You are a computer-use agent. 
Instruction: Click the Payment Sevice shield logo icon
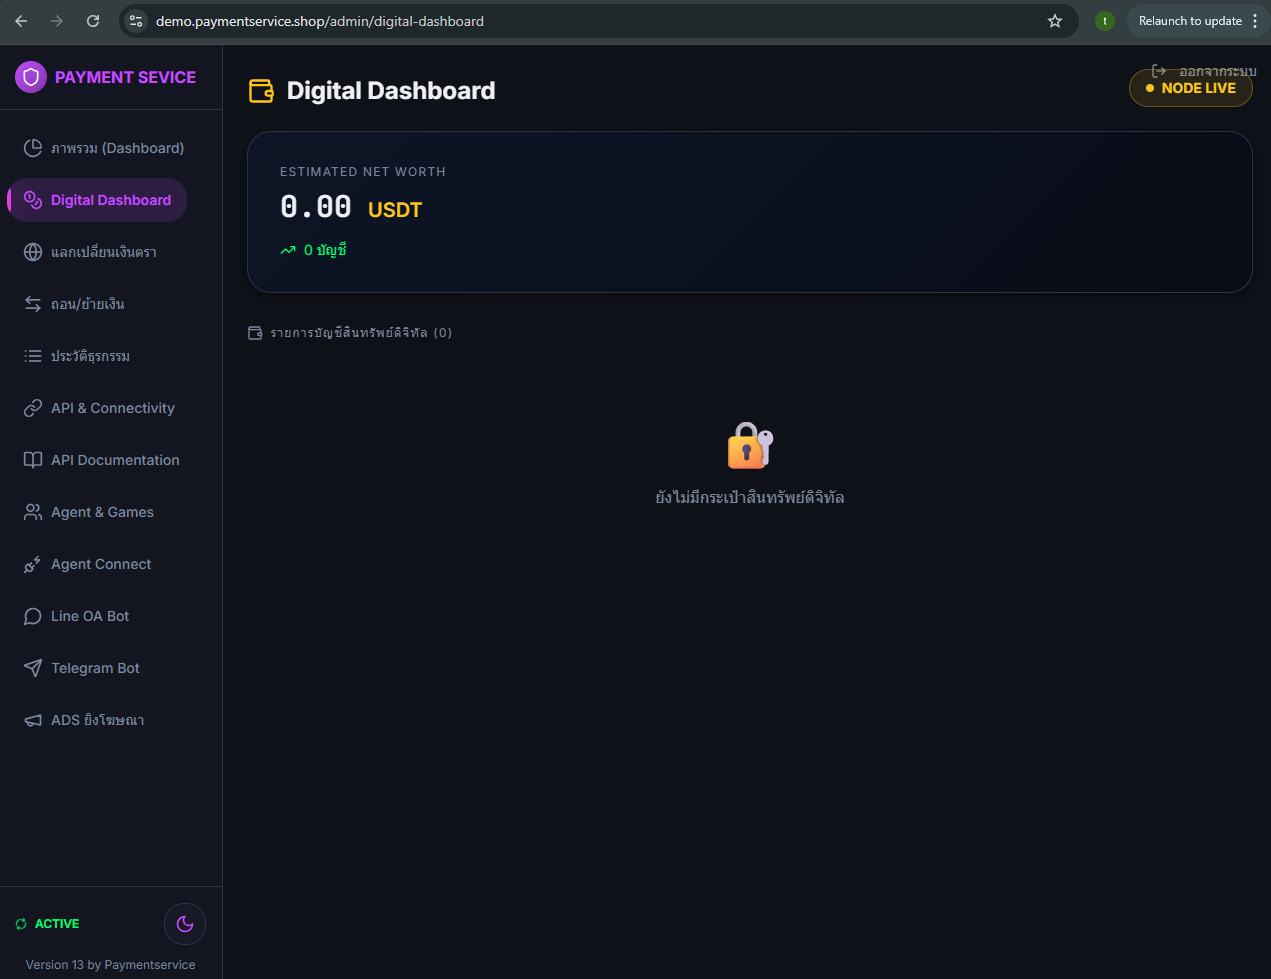coord(31,77)
